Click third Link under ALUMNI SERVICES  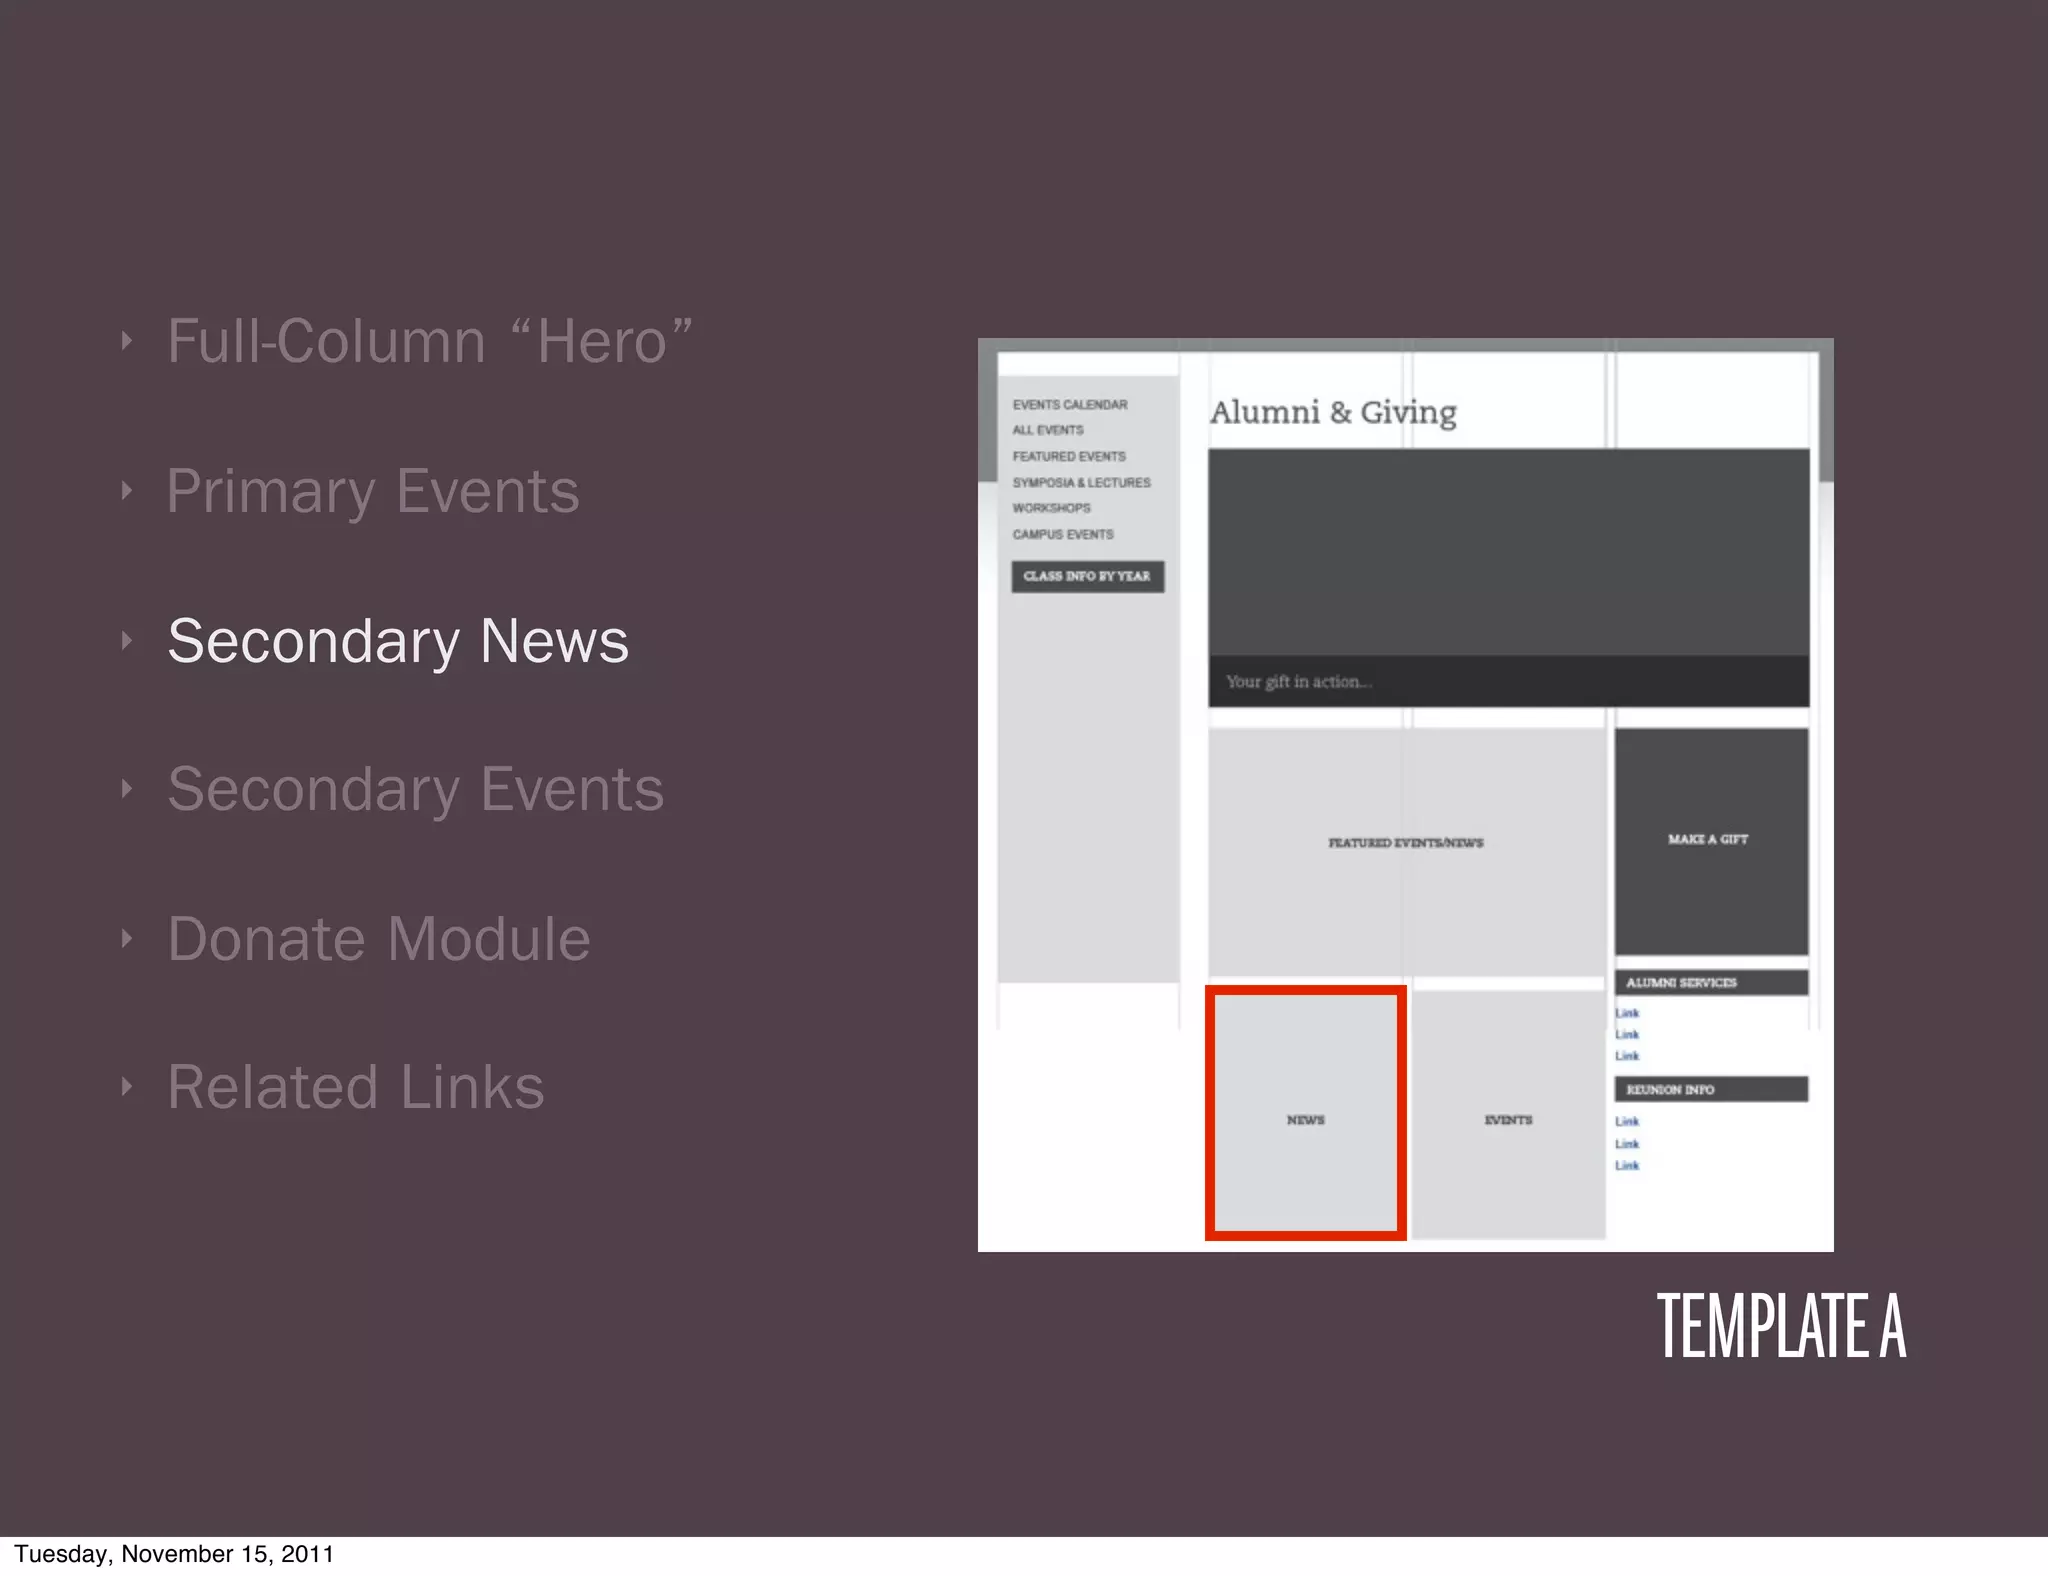tap(1627, 1056)
